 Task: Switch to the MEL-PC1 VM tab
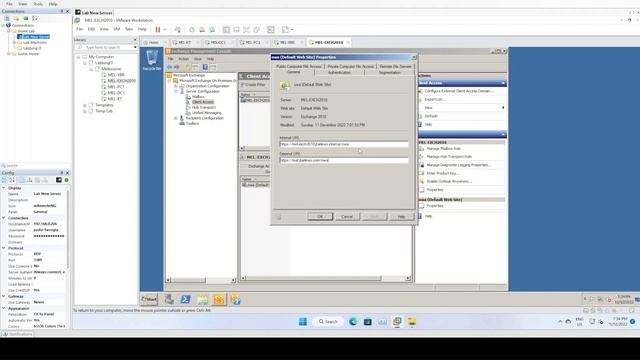[x=253, y=42]
